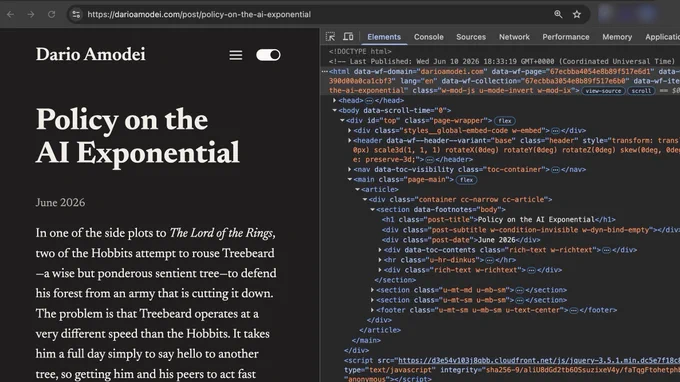Select the h1 post-title element line

pos(498,219)
